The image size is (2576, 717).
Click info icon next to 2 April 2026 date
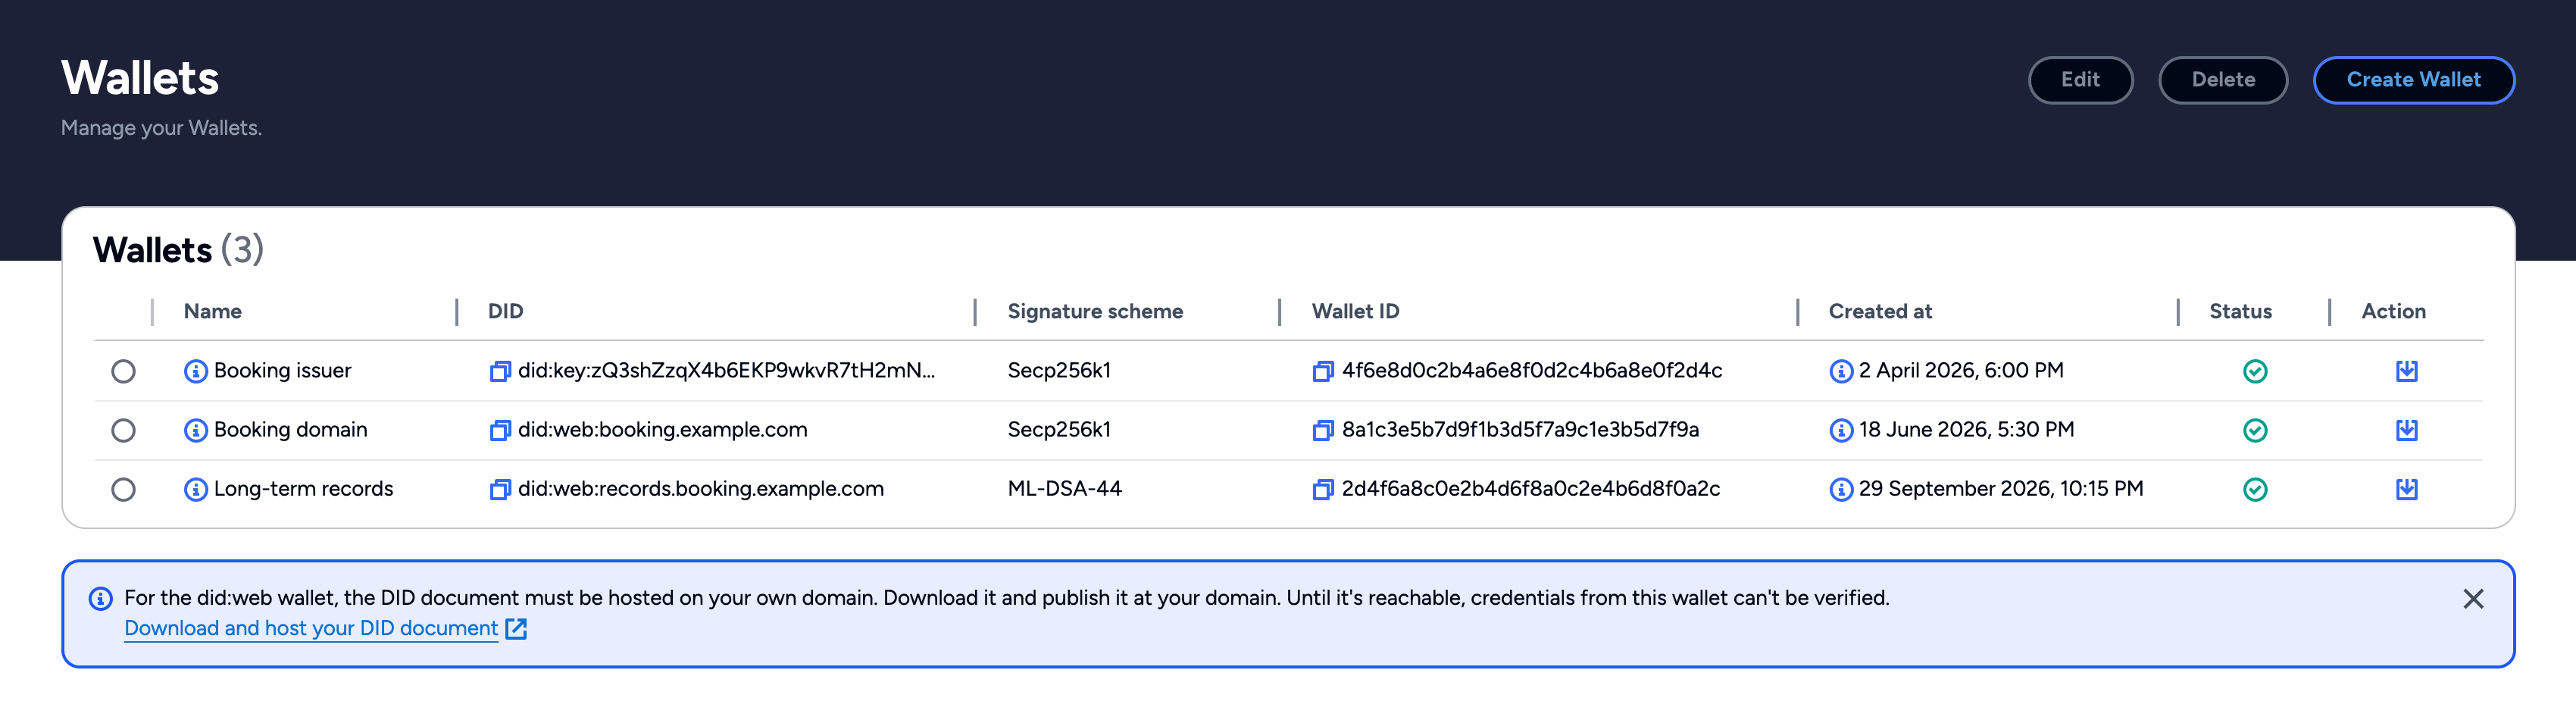pos(1841,371)
